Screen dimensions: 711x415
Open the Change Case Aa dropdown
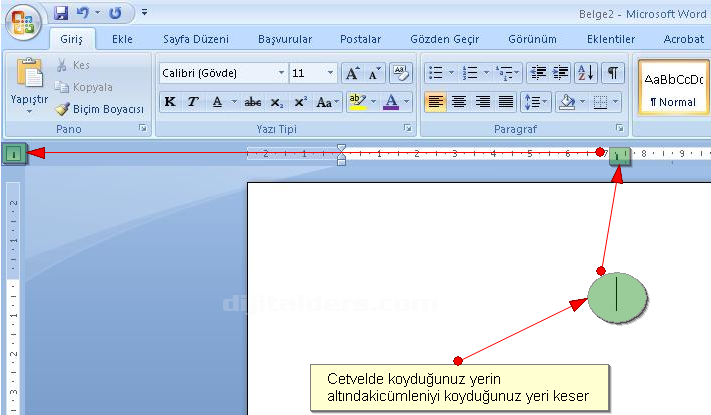327,102
